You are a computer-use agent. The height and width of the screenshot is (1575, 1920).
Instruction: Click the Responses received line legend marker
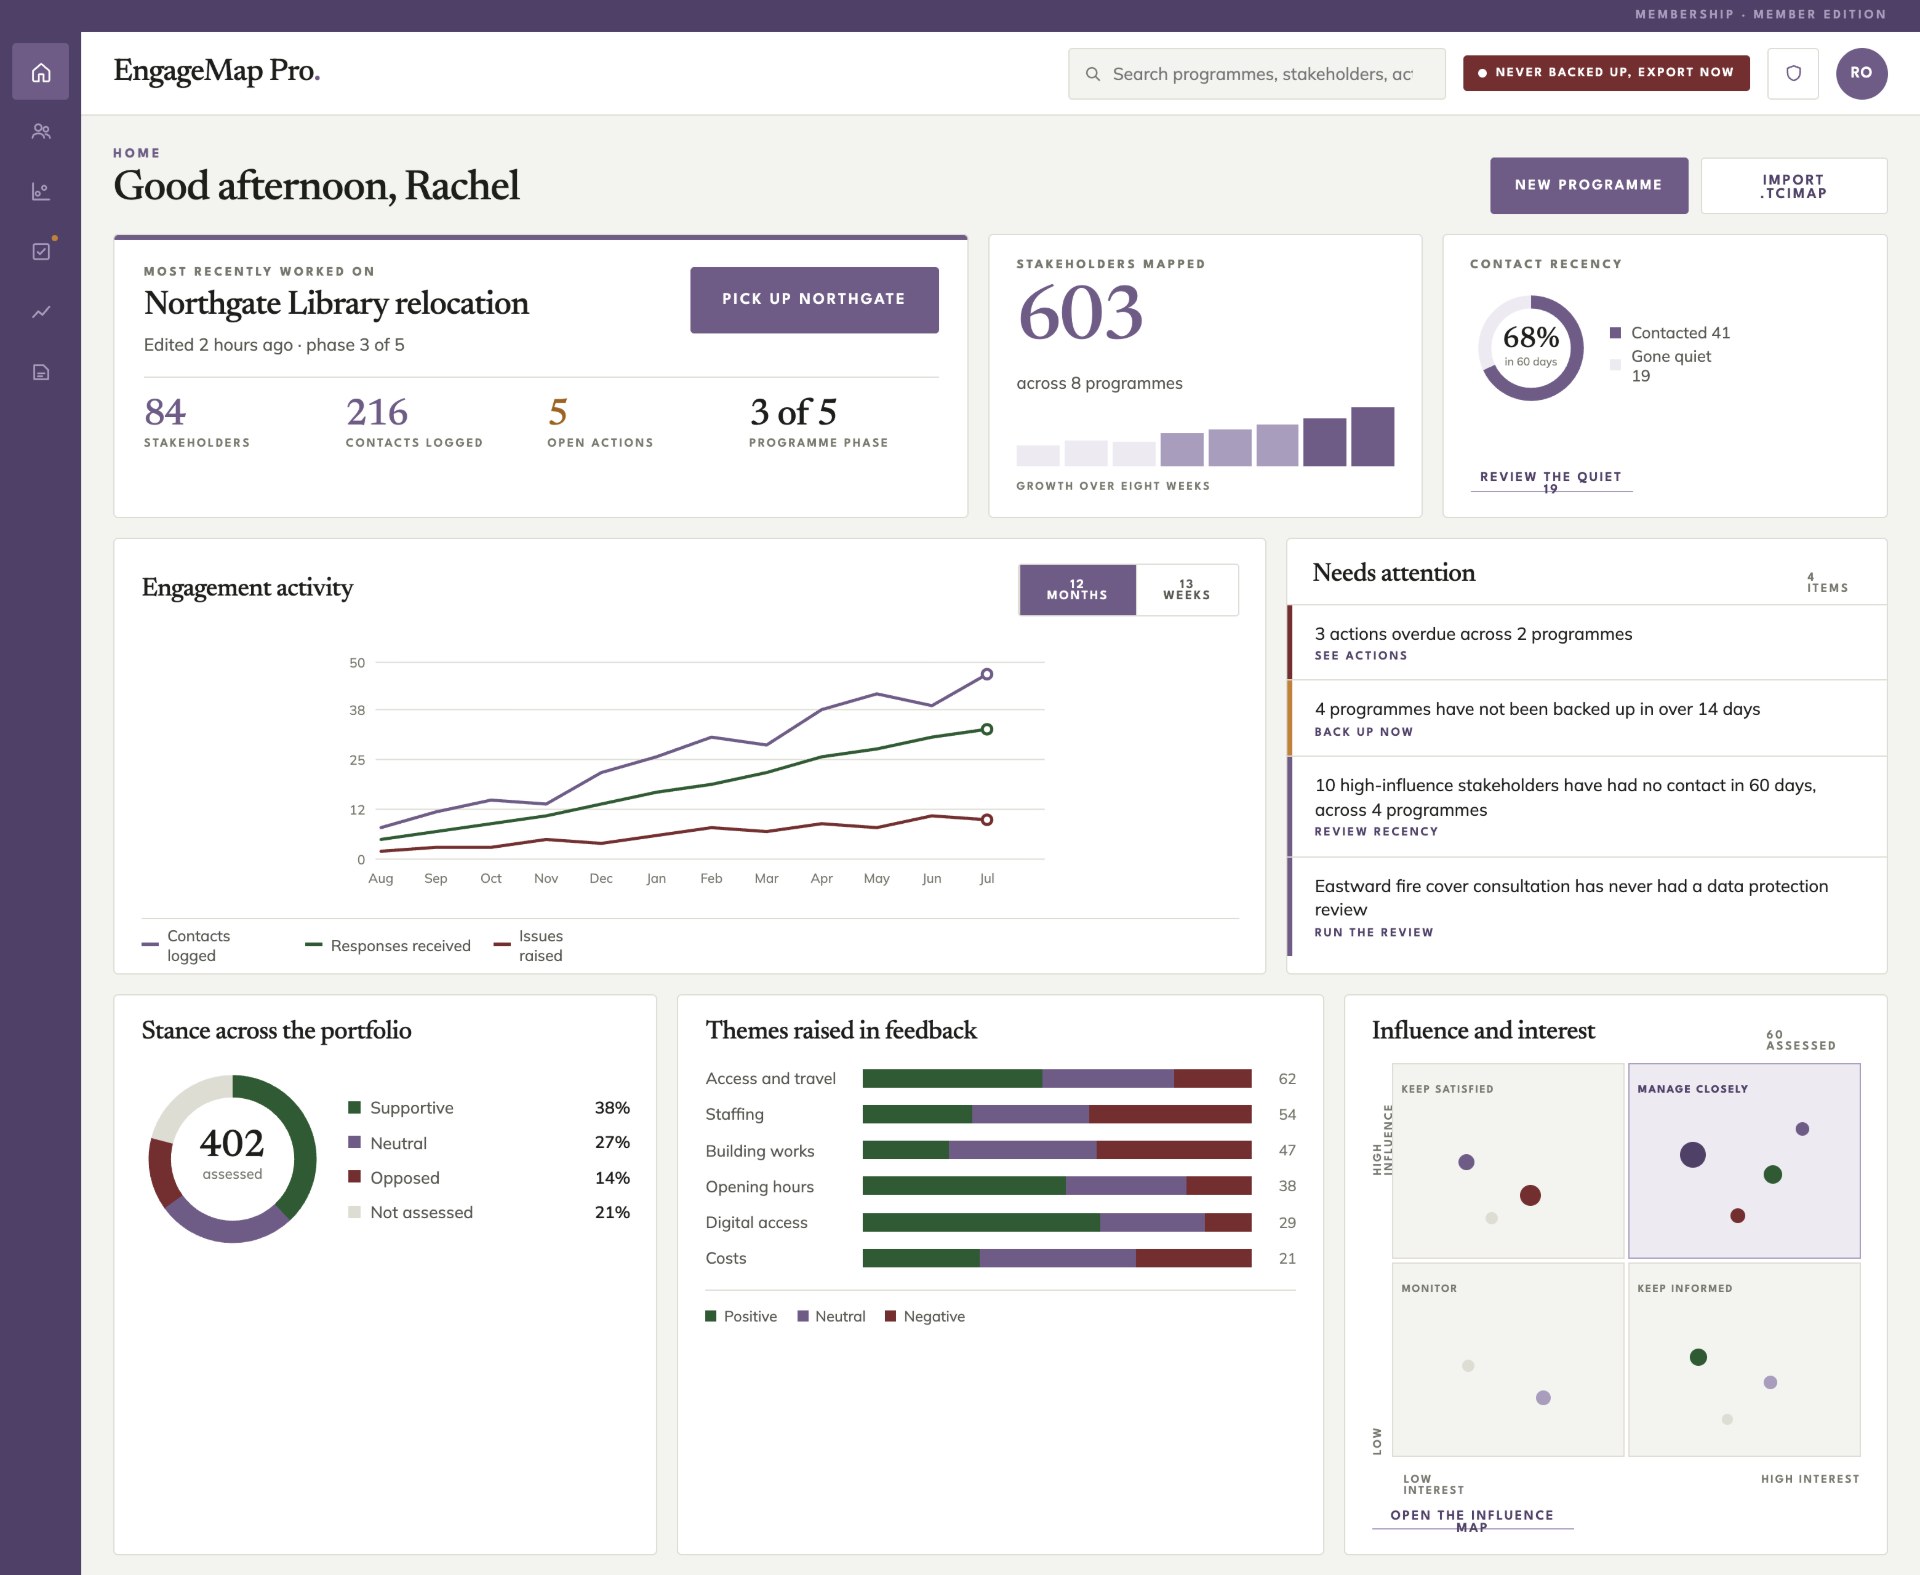pyautogui.click(x=313, y=945)
